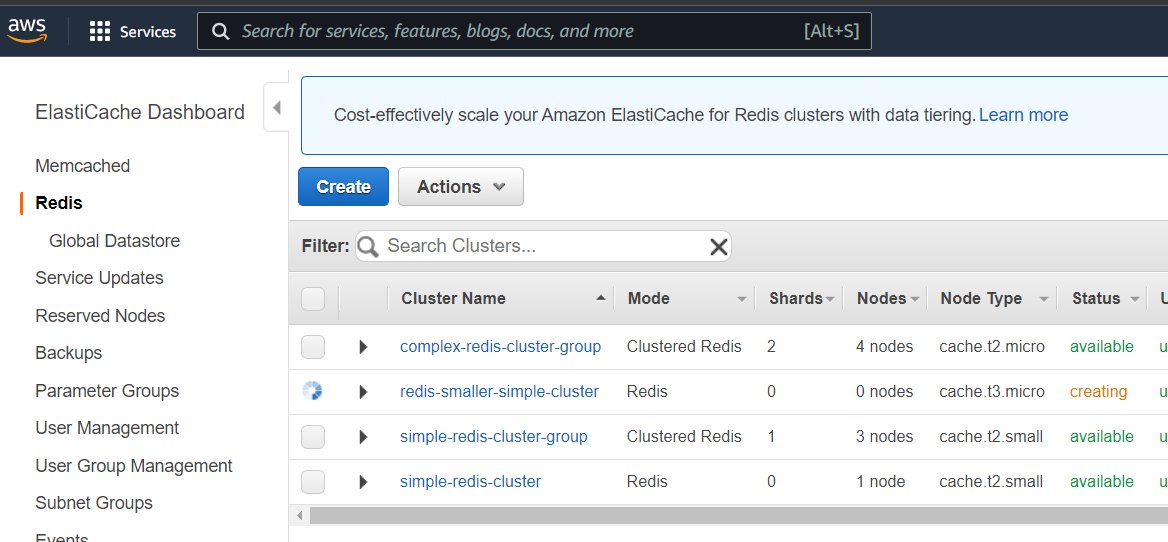Click the search magnifier in the top bar
The image size is (1168, 542).
coord(220,31)
